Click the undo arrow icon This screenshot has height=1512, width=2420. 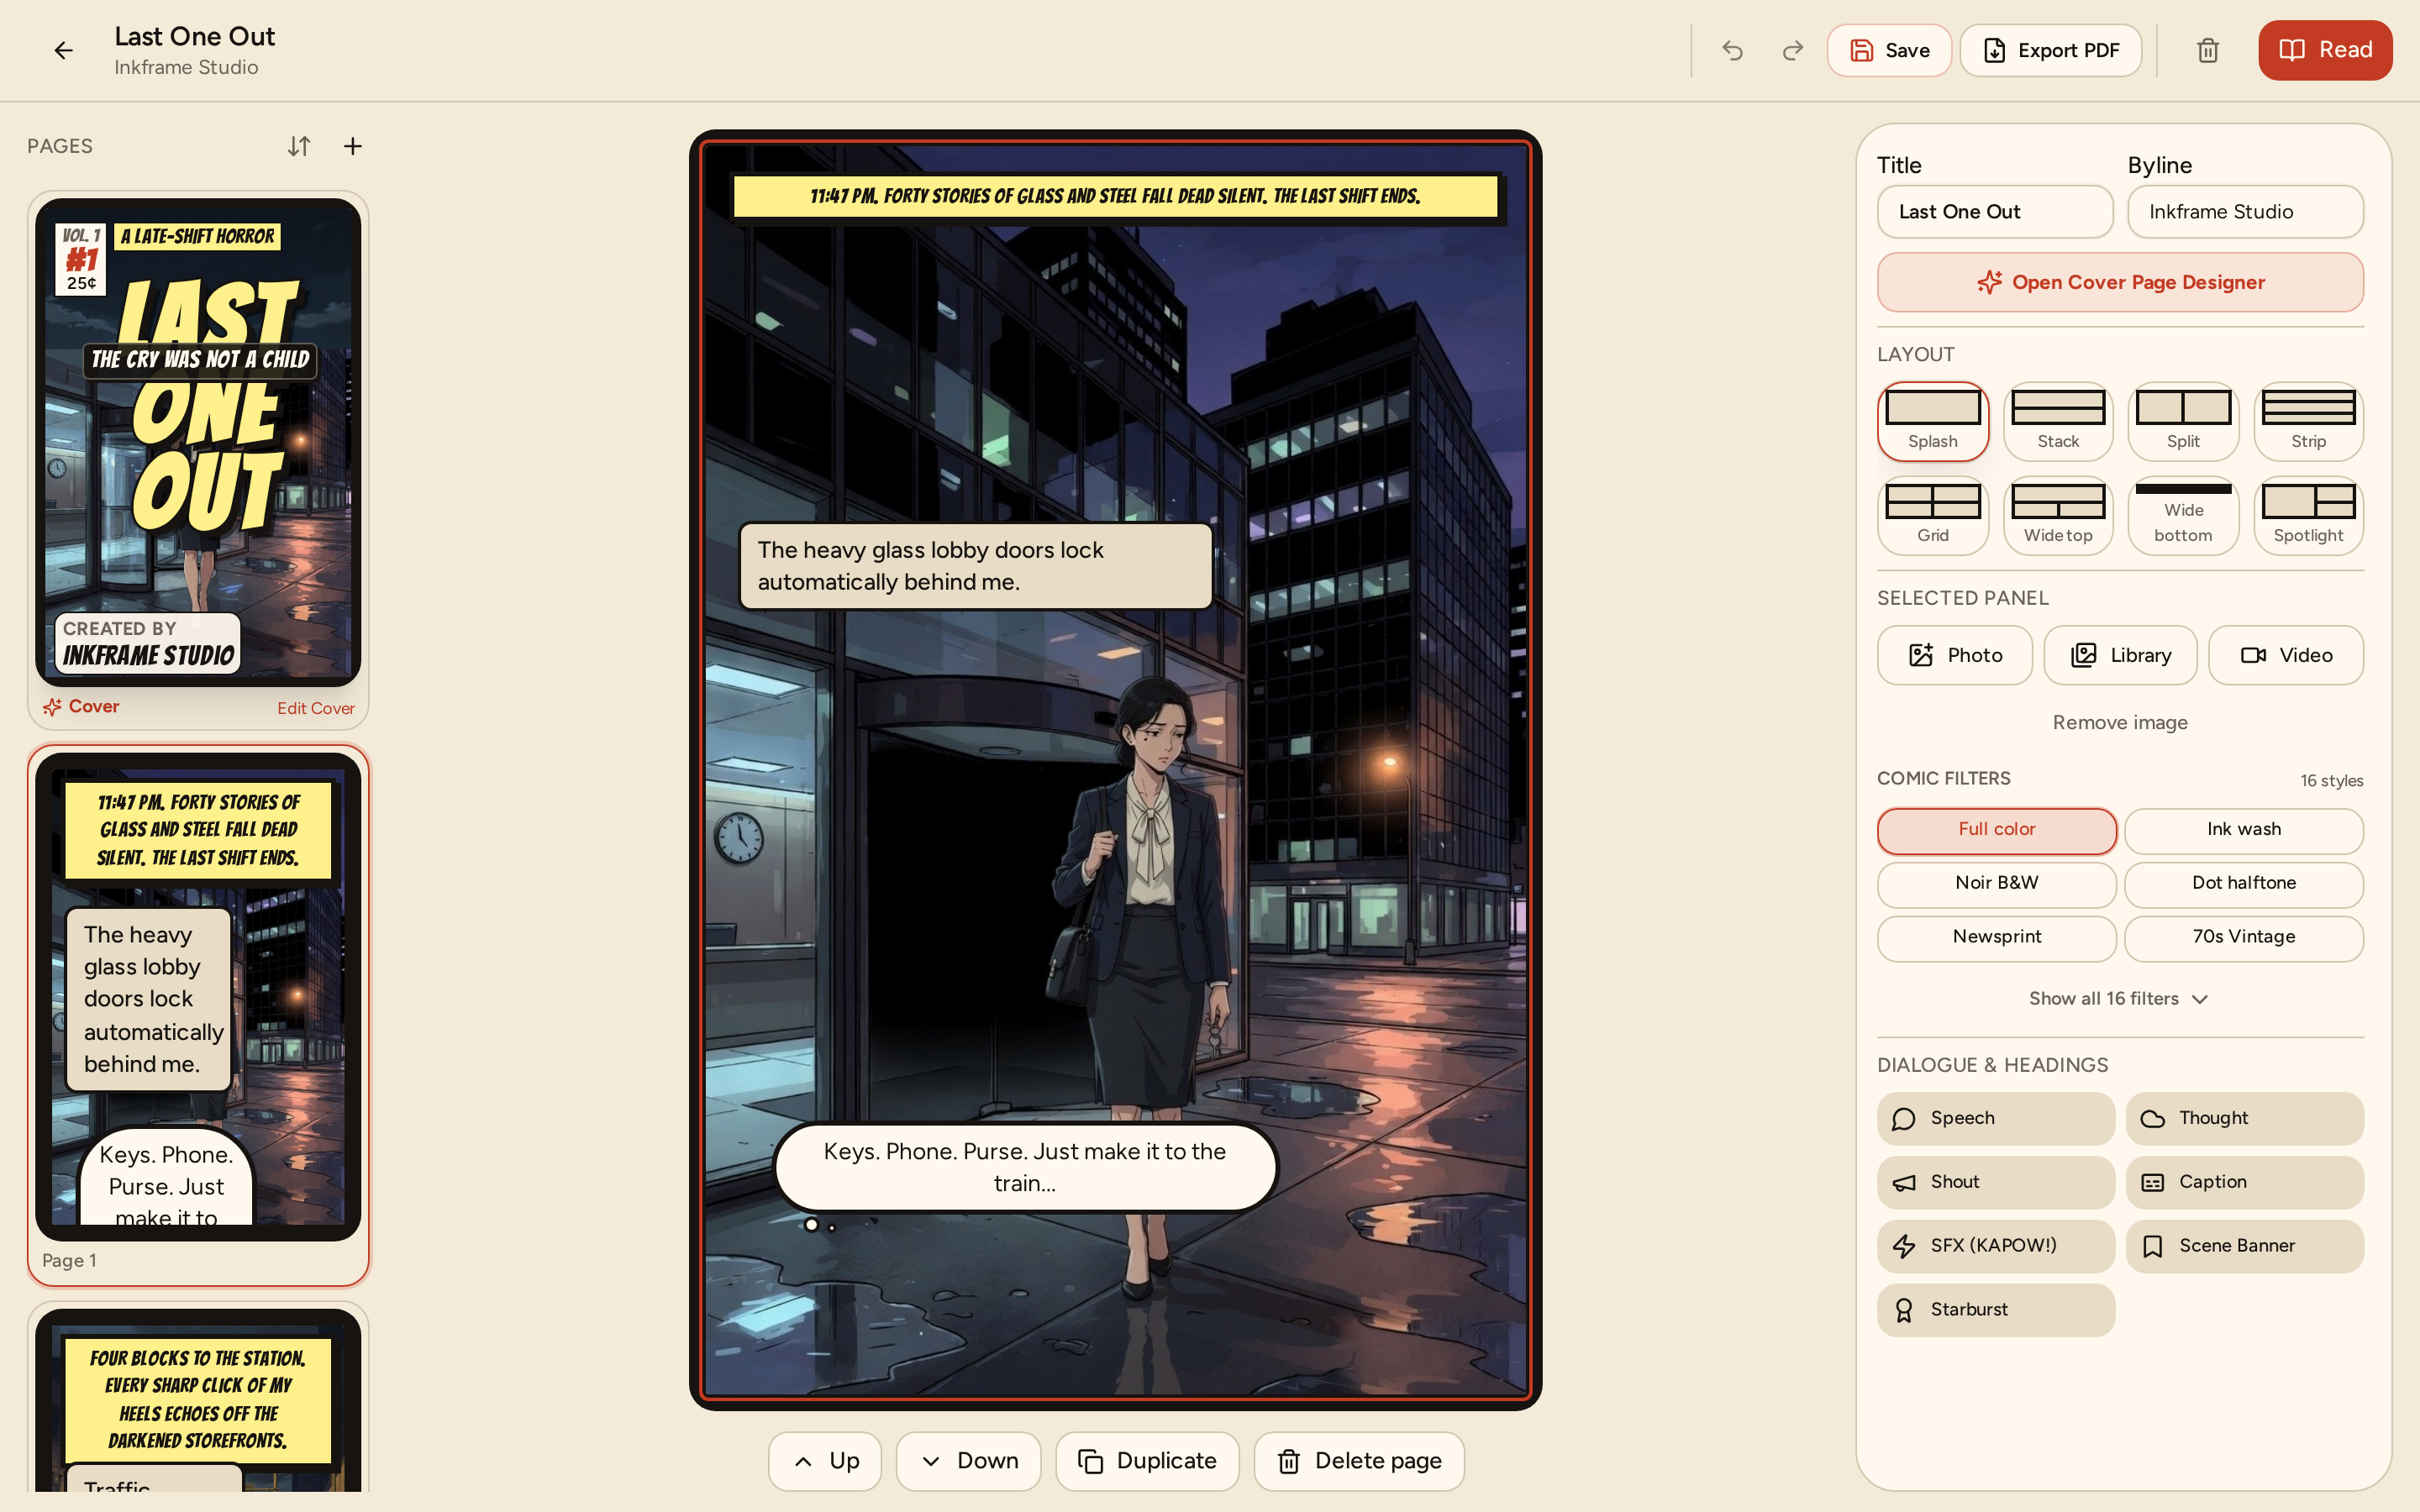(1732, 50)
